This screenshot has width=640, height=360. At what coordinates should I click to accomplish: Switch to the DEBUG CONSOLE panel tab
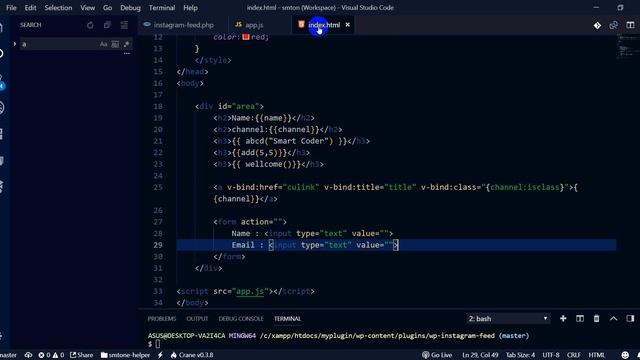[x=241, y=319]
